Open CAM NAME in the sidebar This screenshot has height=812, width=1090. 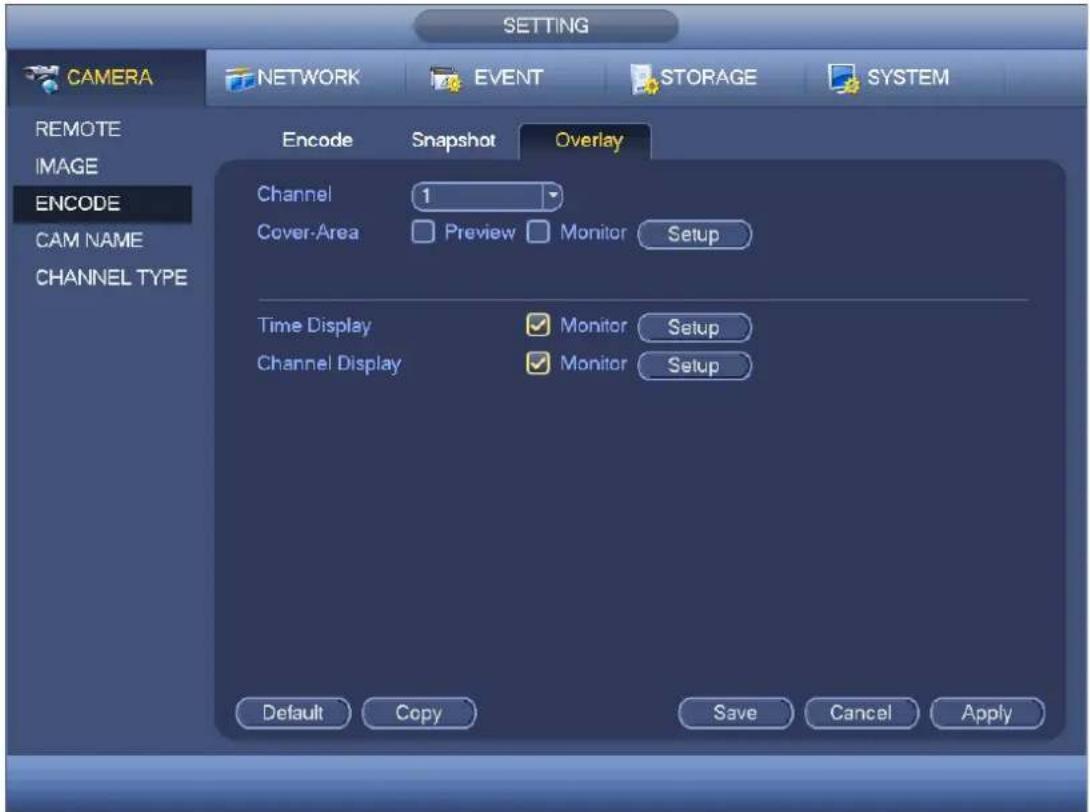pos(89,241)
